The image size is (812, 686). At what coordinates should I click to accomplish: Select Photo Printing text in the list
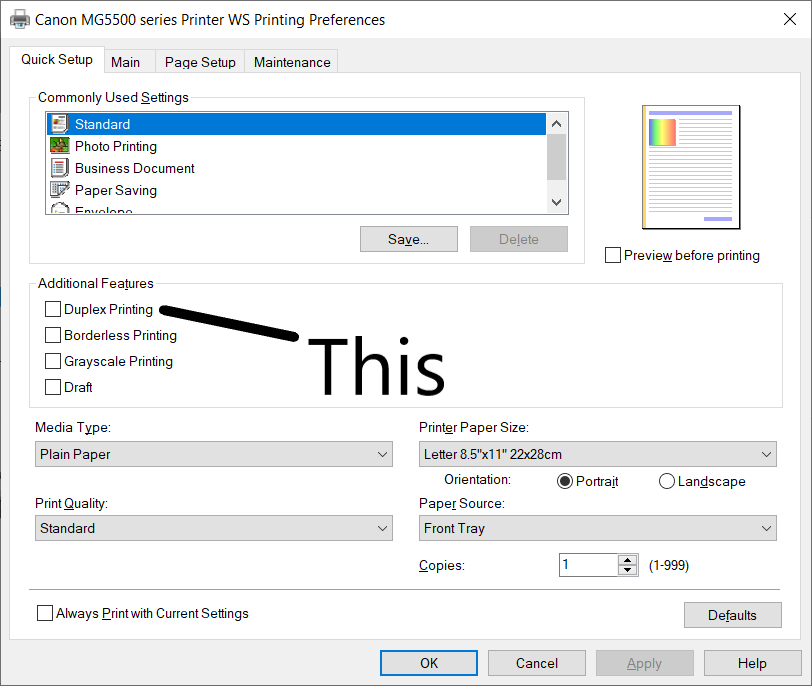click(116, 147)
